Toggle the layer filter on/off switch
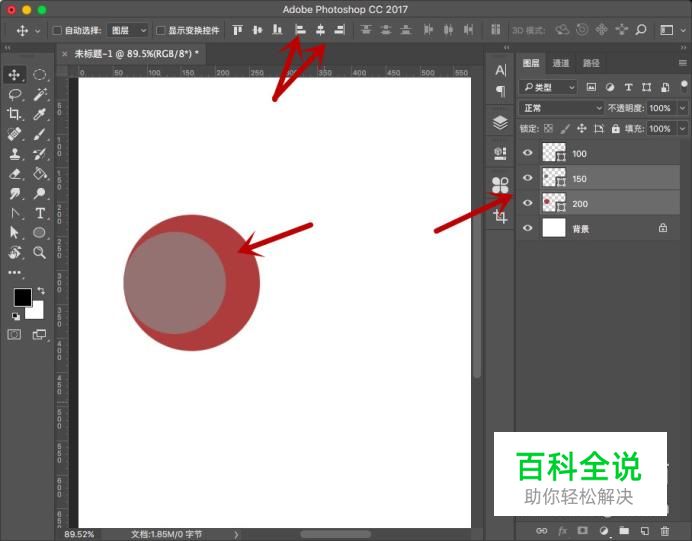The height and width of the screenshot is (541, 692). point(684,84)
